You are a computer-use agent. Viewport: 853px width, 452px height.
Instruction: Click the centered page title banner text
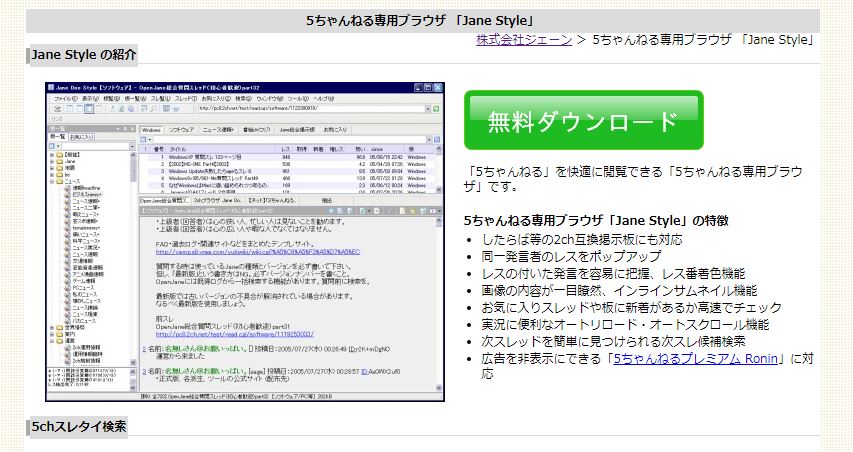coord(419,21)
